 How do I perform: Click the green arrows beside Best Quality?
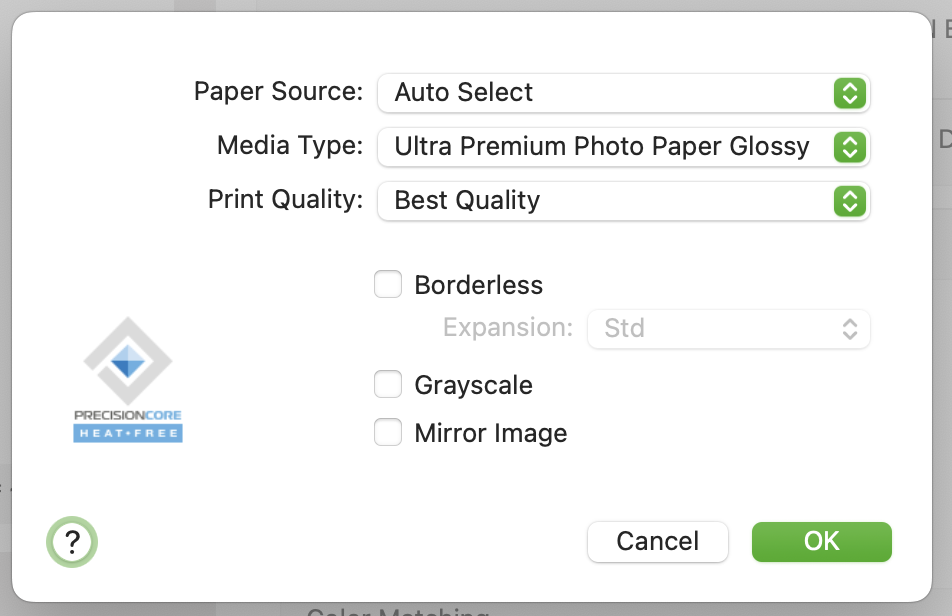pos(849,201)
